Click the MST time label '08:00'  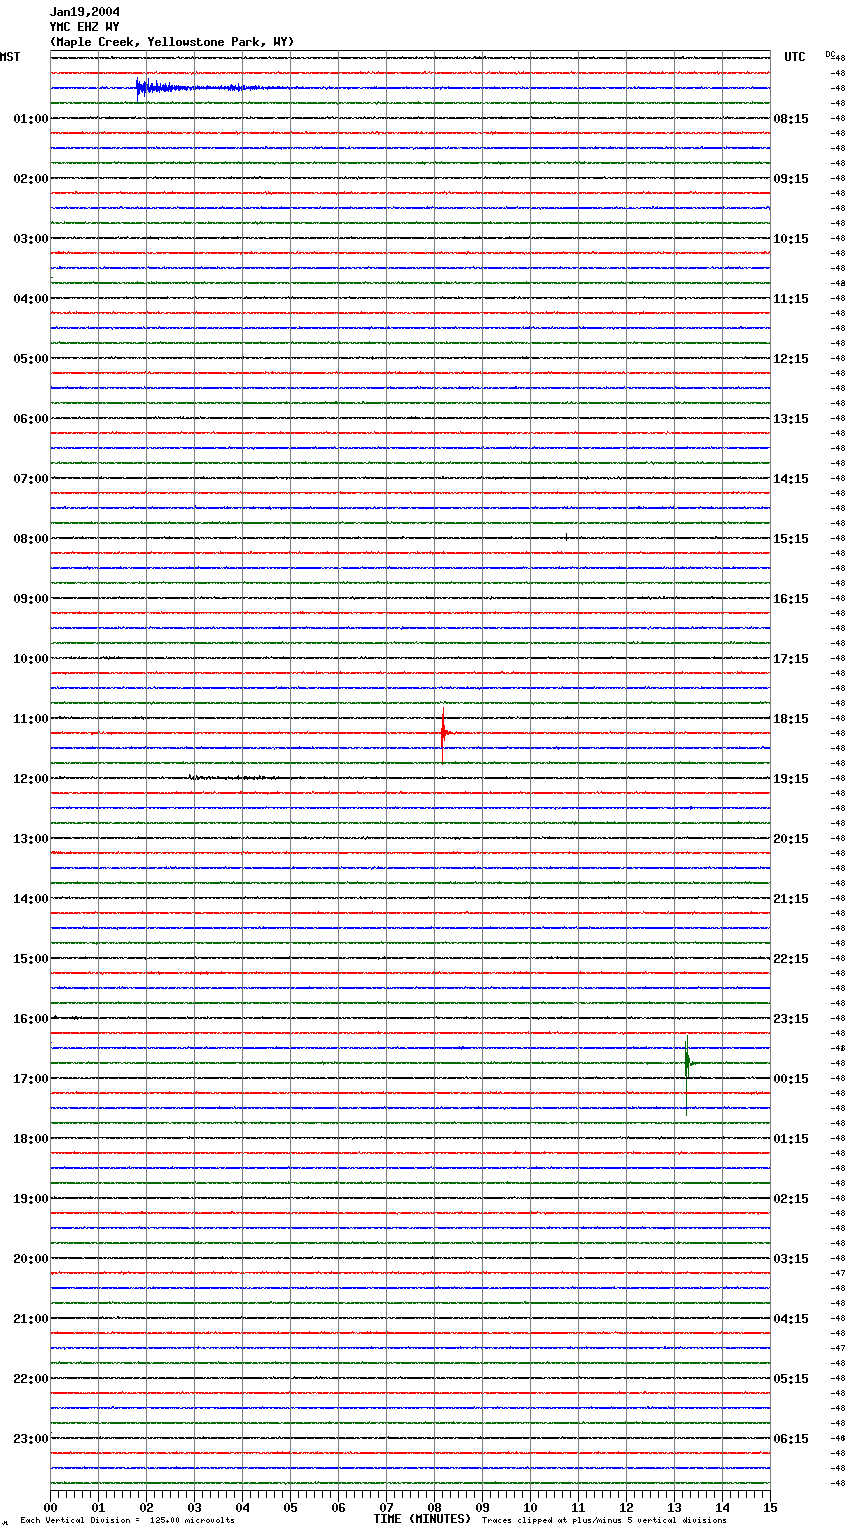click(x=30, y=539)
